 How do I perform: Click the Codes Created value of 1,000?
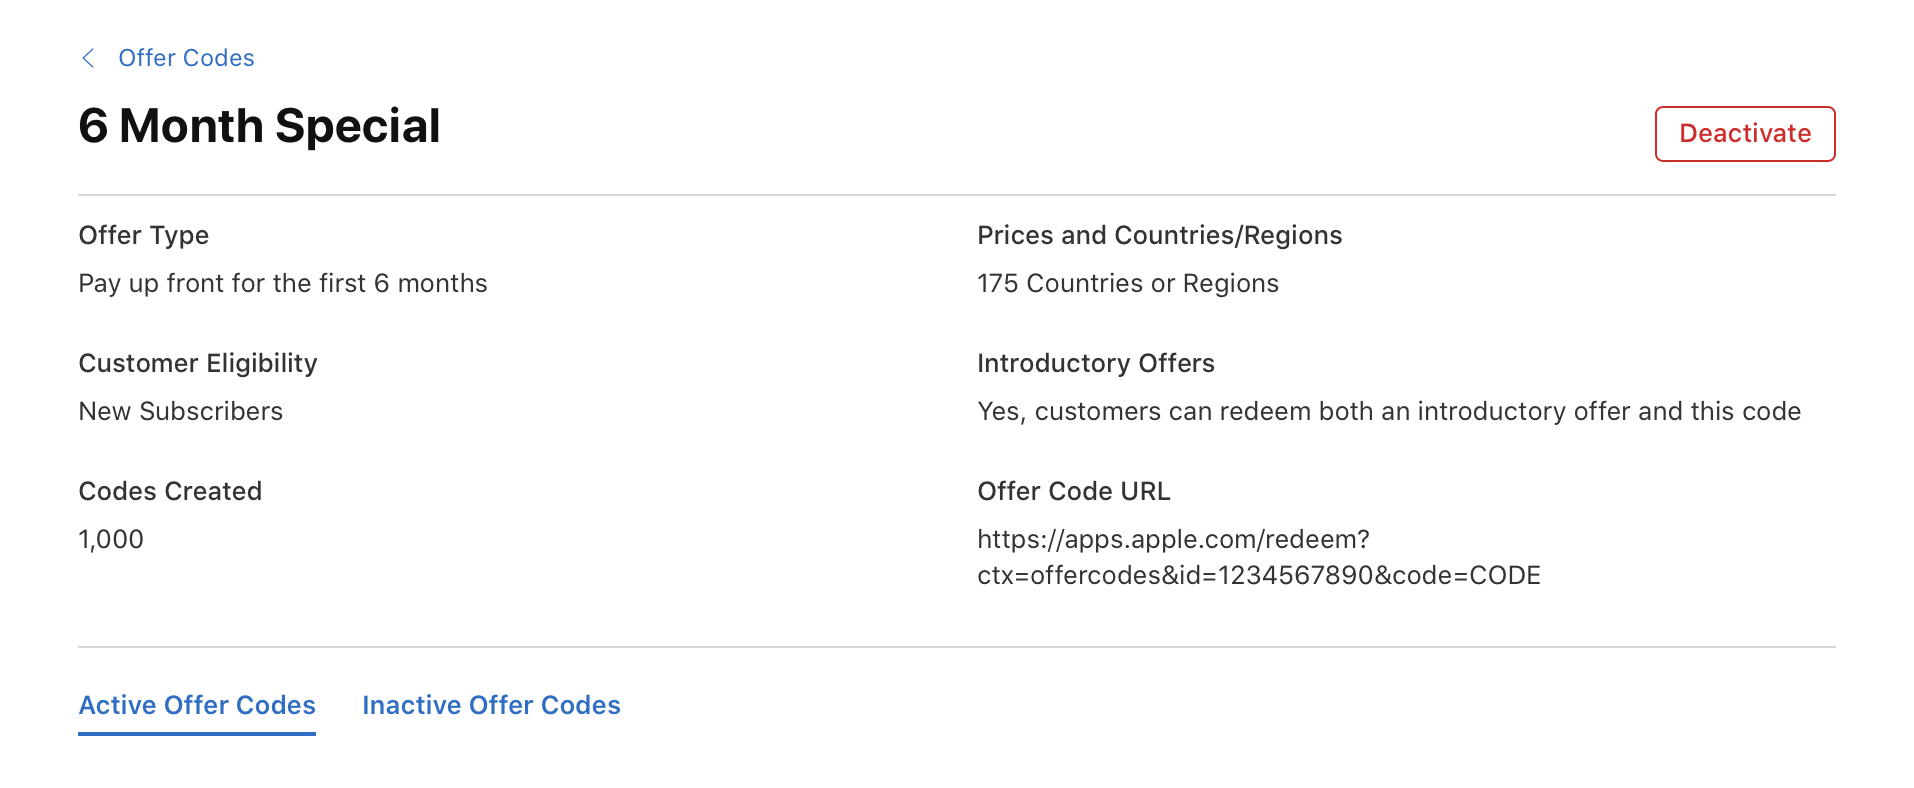click(x=111, y=539)
